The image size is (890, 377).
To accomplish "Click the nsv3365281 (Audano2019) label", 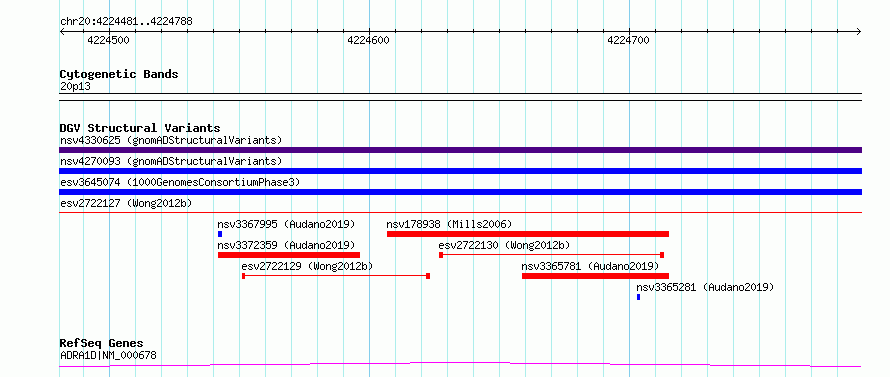I will coord(705,287).
